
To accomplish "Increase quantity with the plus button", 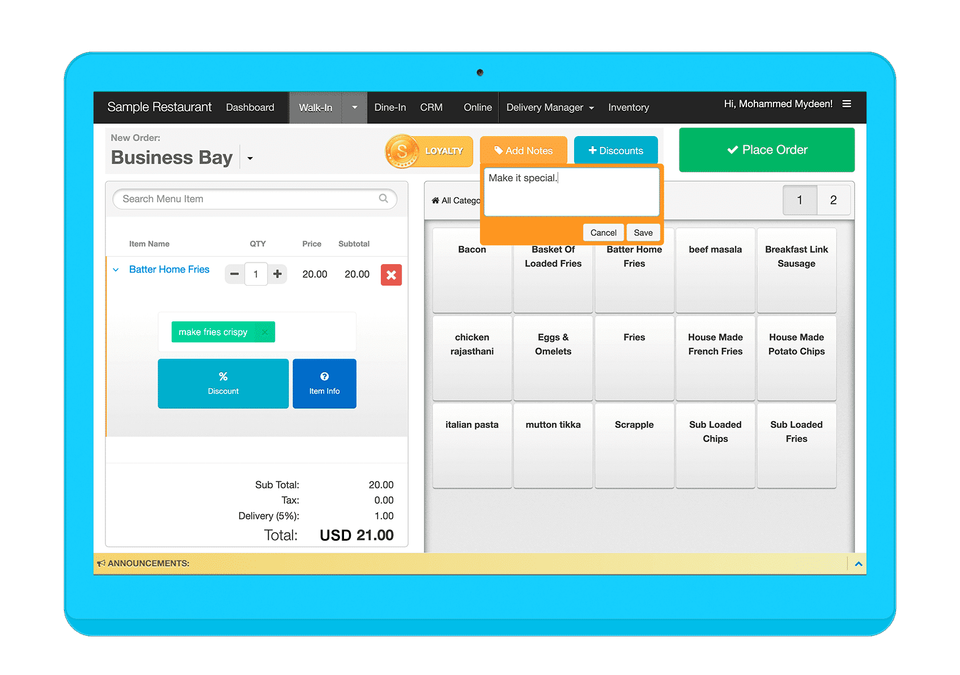I will (x=277, y=274).
